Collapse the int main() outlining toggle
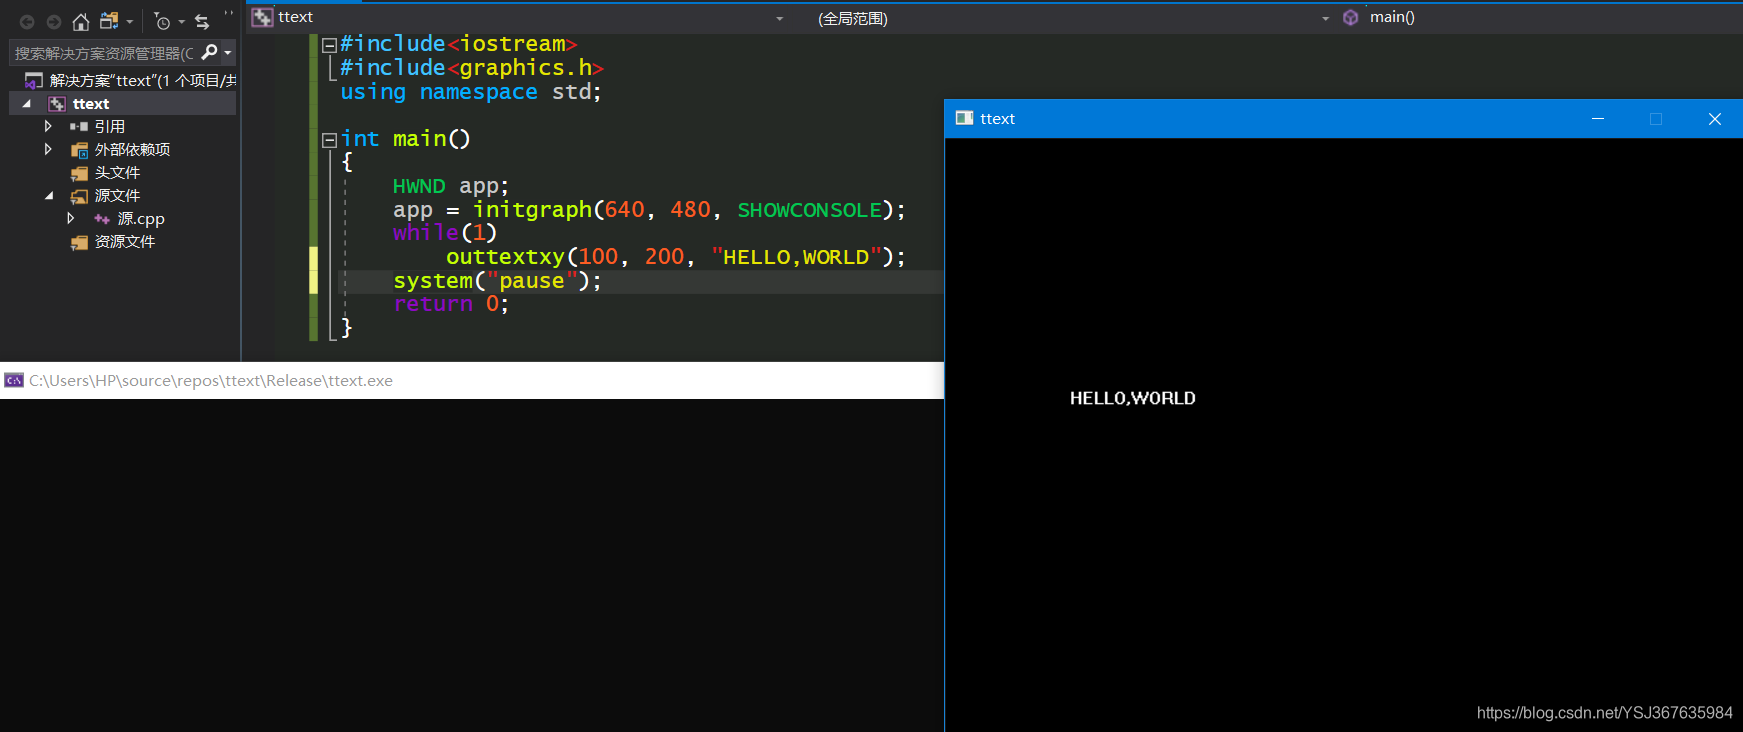This screenshot has width=1743, height=732. [328, 140]
